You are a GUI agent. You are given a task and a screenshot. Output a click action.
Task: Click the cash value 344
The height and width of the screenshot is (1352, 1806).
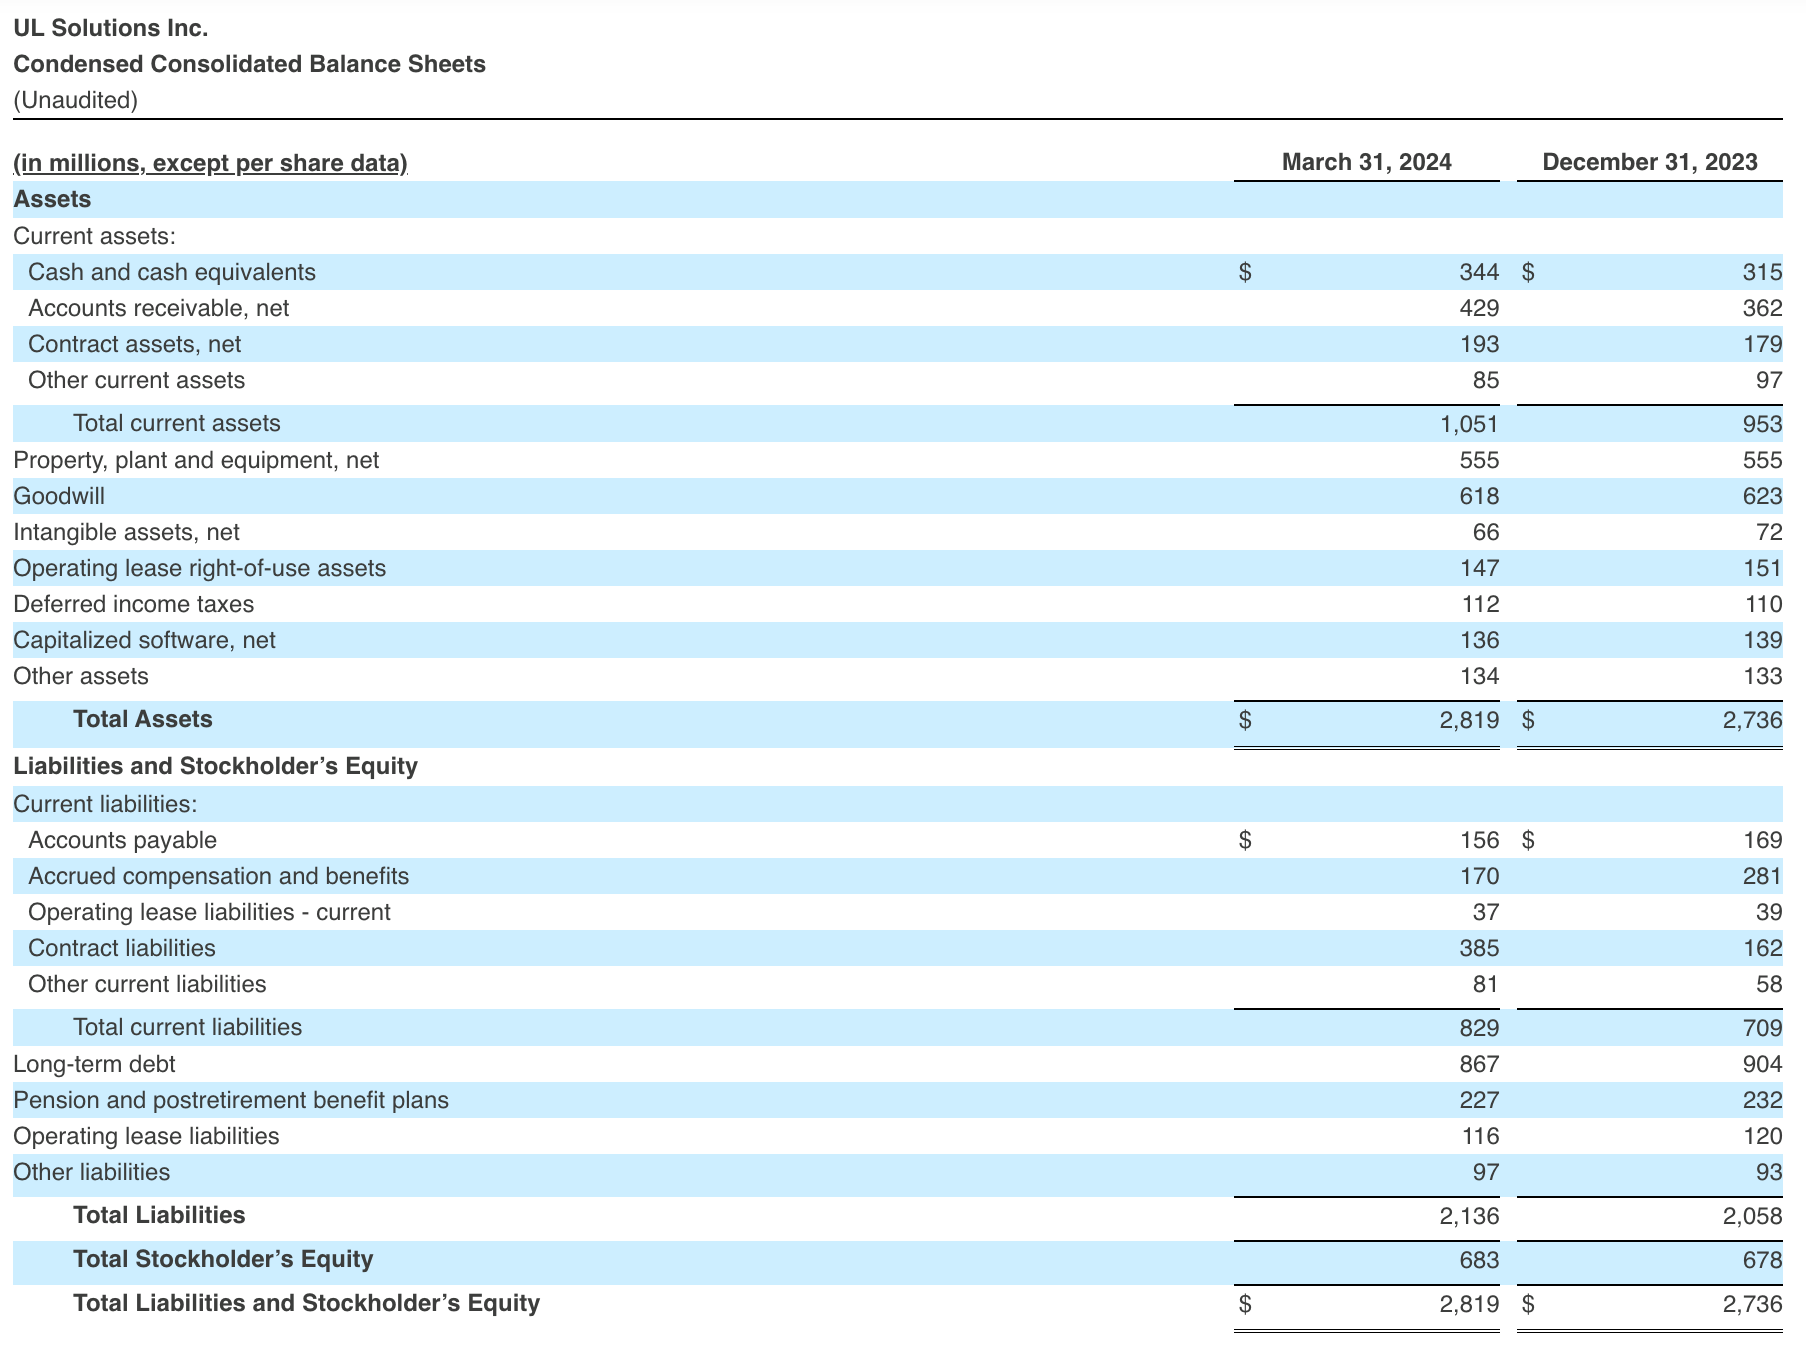pos(1479,272)
